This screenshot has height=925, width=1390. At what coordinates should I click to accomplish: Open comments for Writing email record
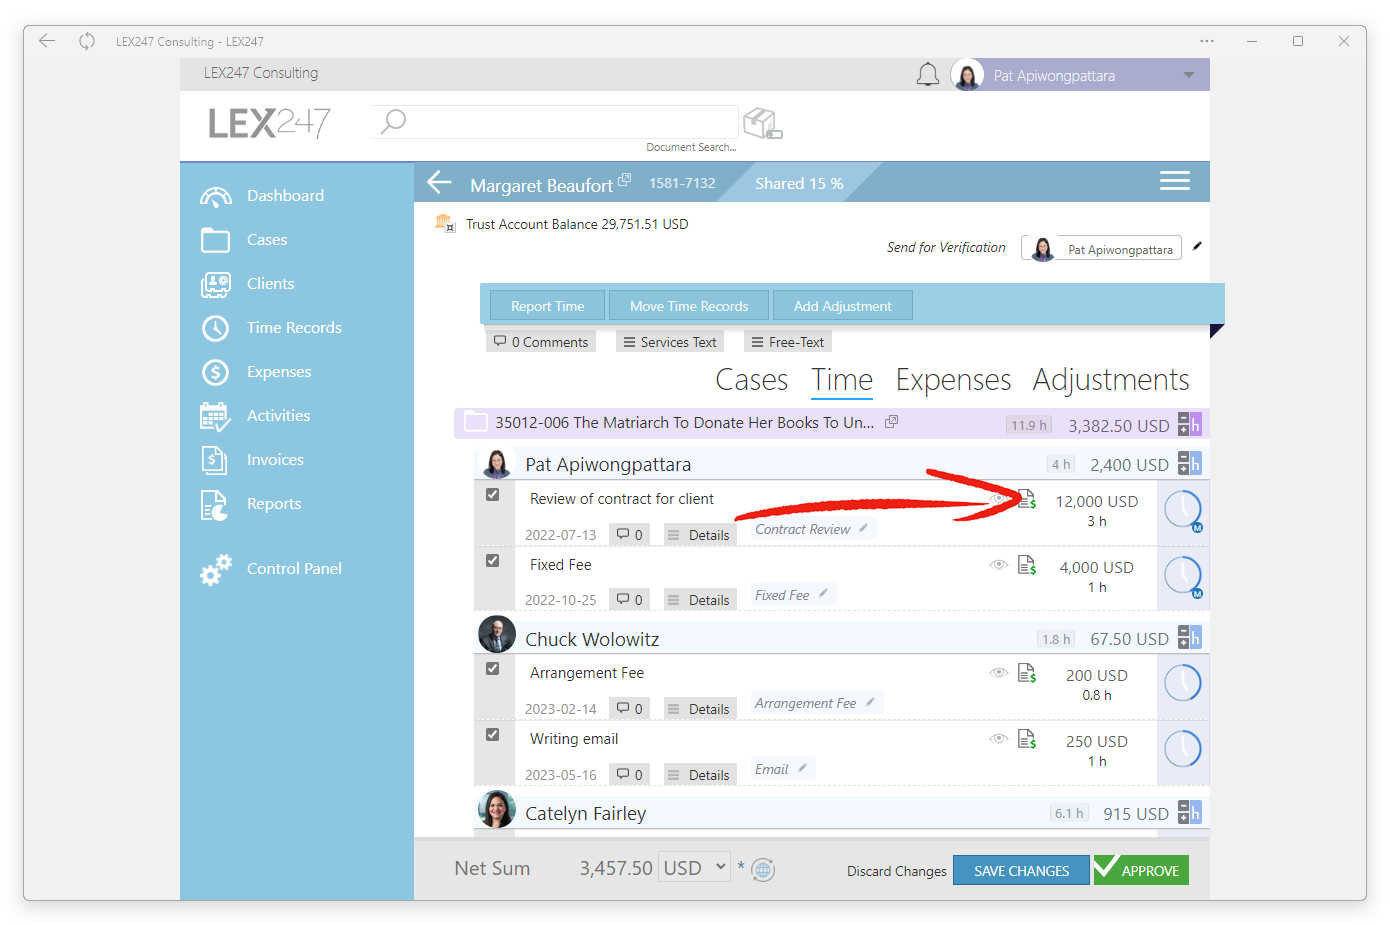629,775
